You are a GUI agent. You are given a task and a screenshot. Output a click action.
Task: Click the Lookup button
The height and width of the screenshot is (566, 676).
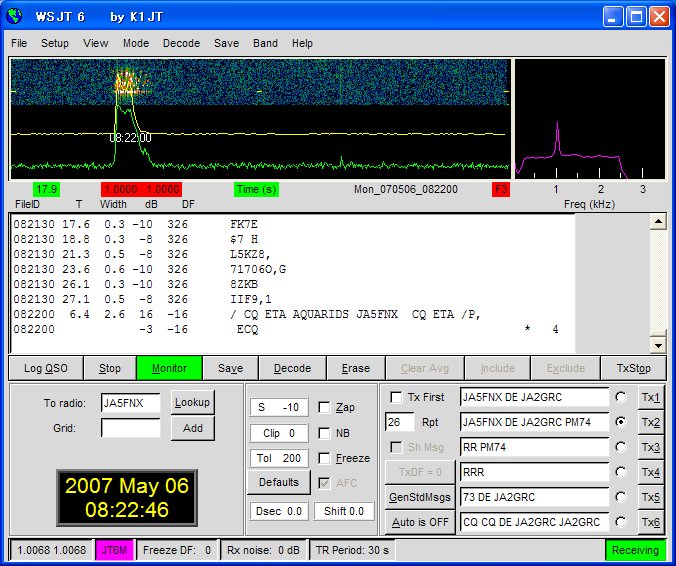click(192, 402)
